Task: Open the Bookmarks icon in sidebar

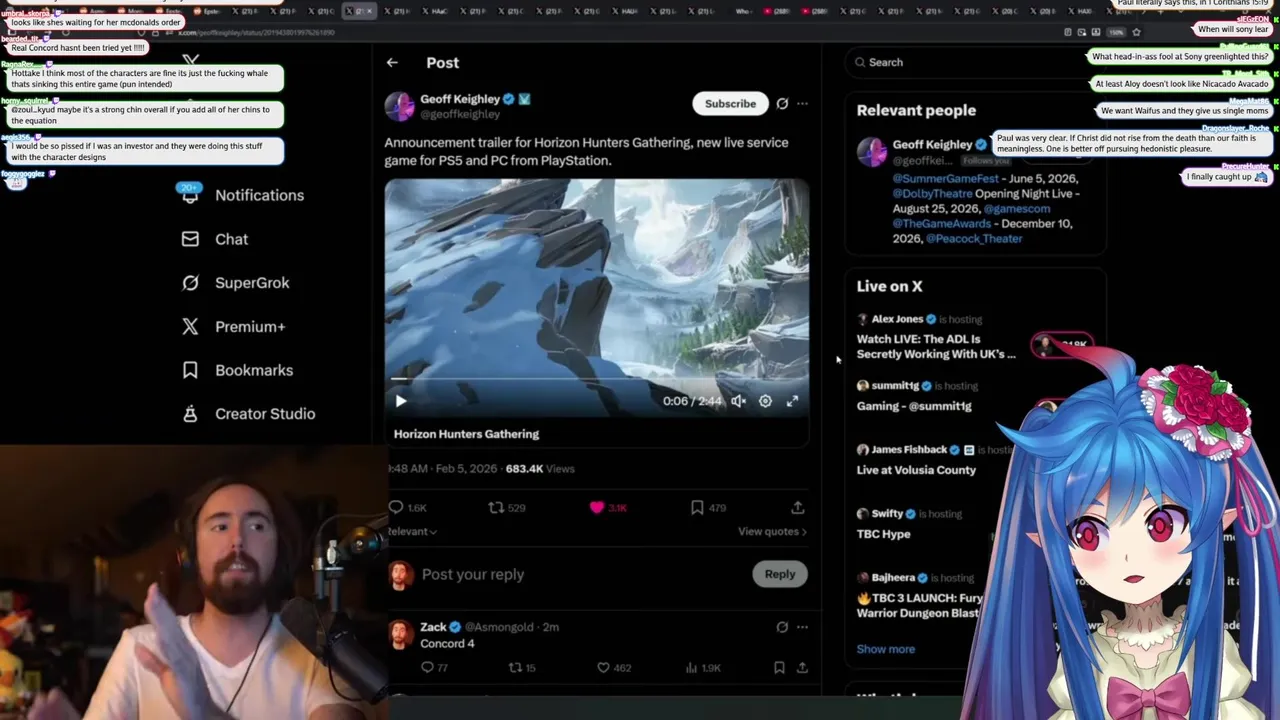Action: [190, 370]
